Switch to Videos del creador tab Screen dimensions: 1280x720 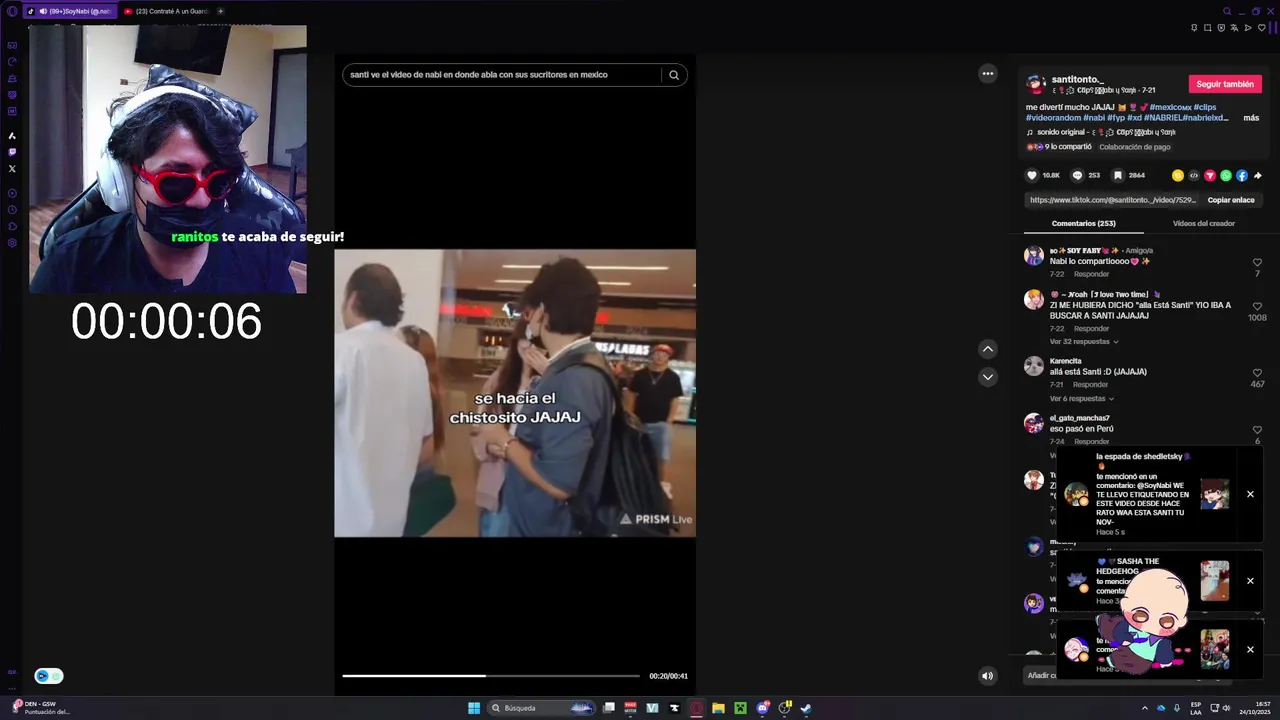[x=1204, y=223]
